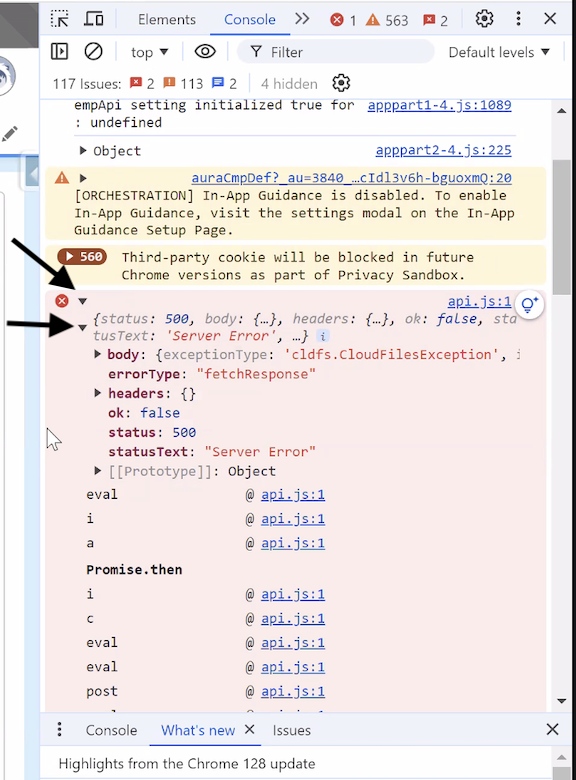Screen dimensions: 576x780
Task: Click the issues badge showing 2
Action: coord(436,20)
